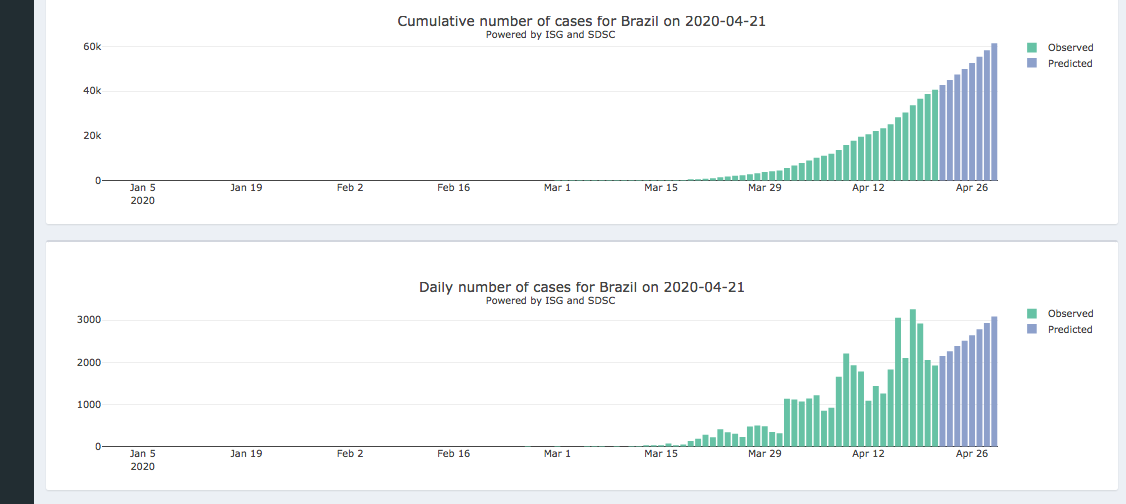Click the 60k y-axis label

click(91, 46)
